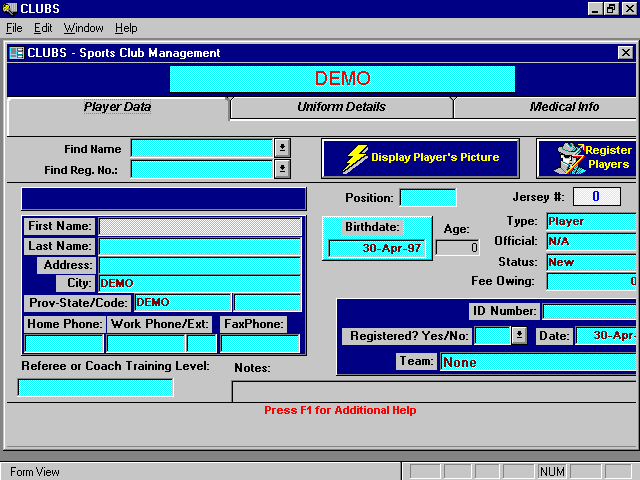The height and width of the screenshot is (480, 640).
Task: Close the Sports Club Management form
Action: click(x=625, y=53)
